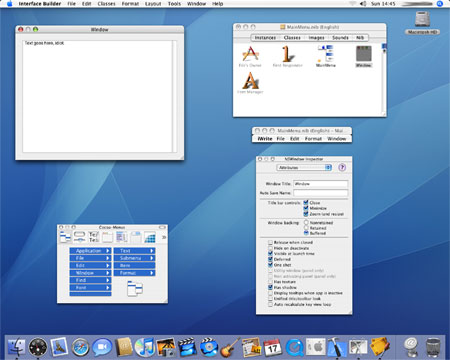Open the Cocoa Data Views palette icon
This screenshot has width=450, height=360.
(x=121, y=237)
